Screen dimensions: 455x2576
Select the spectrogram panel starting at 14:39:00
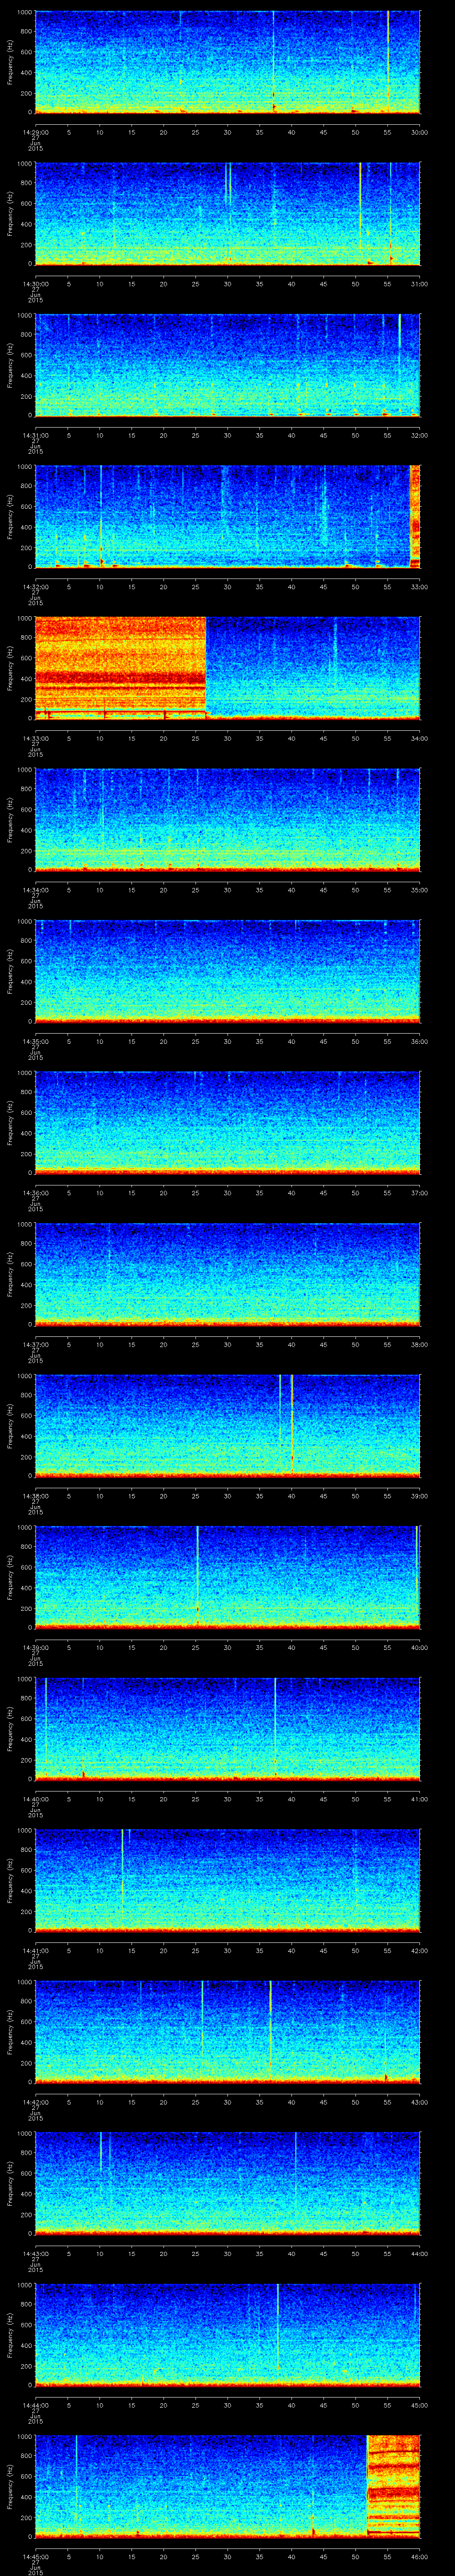[x=227, y=1577]
